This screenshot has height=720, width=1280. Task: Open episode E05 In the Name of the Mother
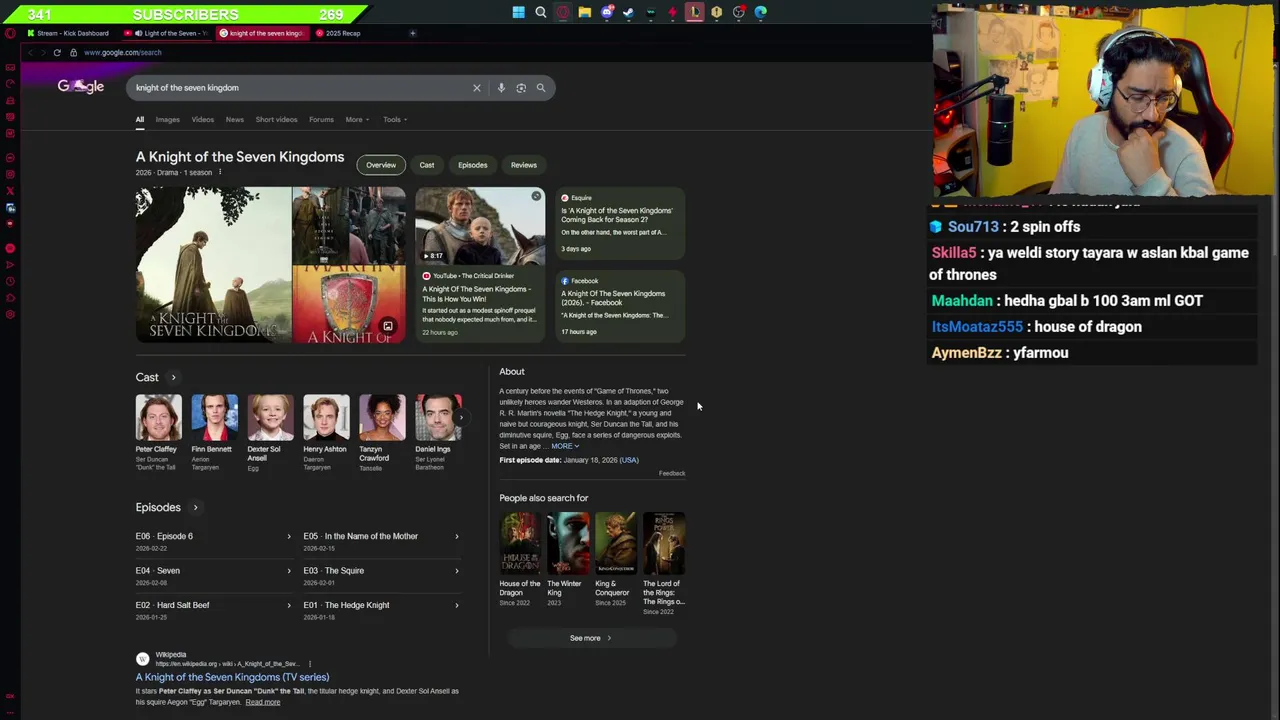[381, 541]
